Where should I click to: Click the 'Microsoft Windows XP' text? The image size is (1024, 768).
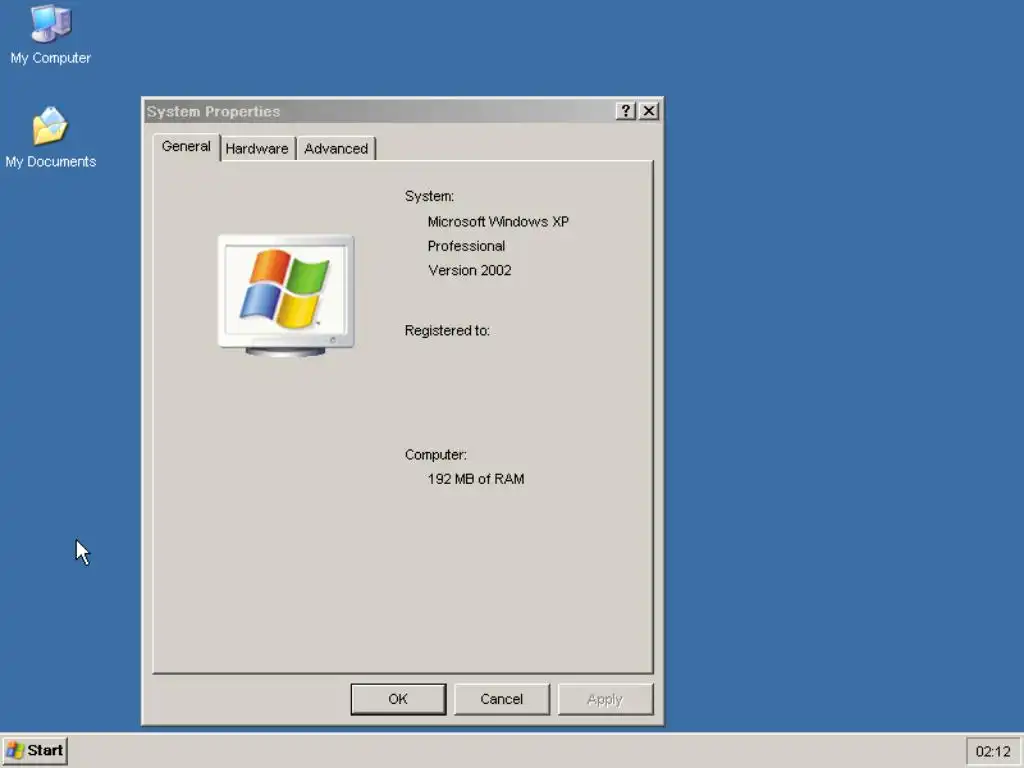point(498,222)
